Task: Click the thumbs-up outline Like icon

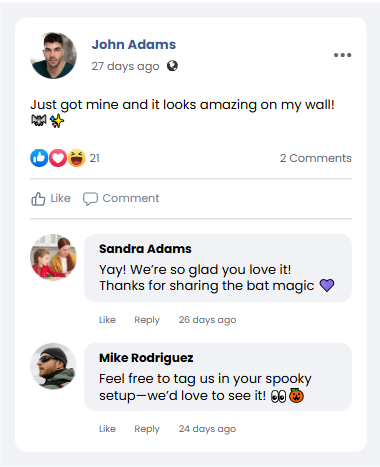Action: 38,199
